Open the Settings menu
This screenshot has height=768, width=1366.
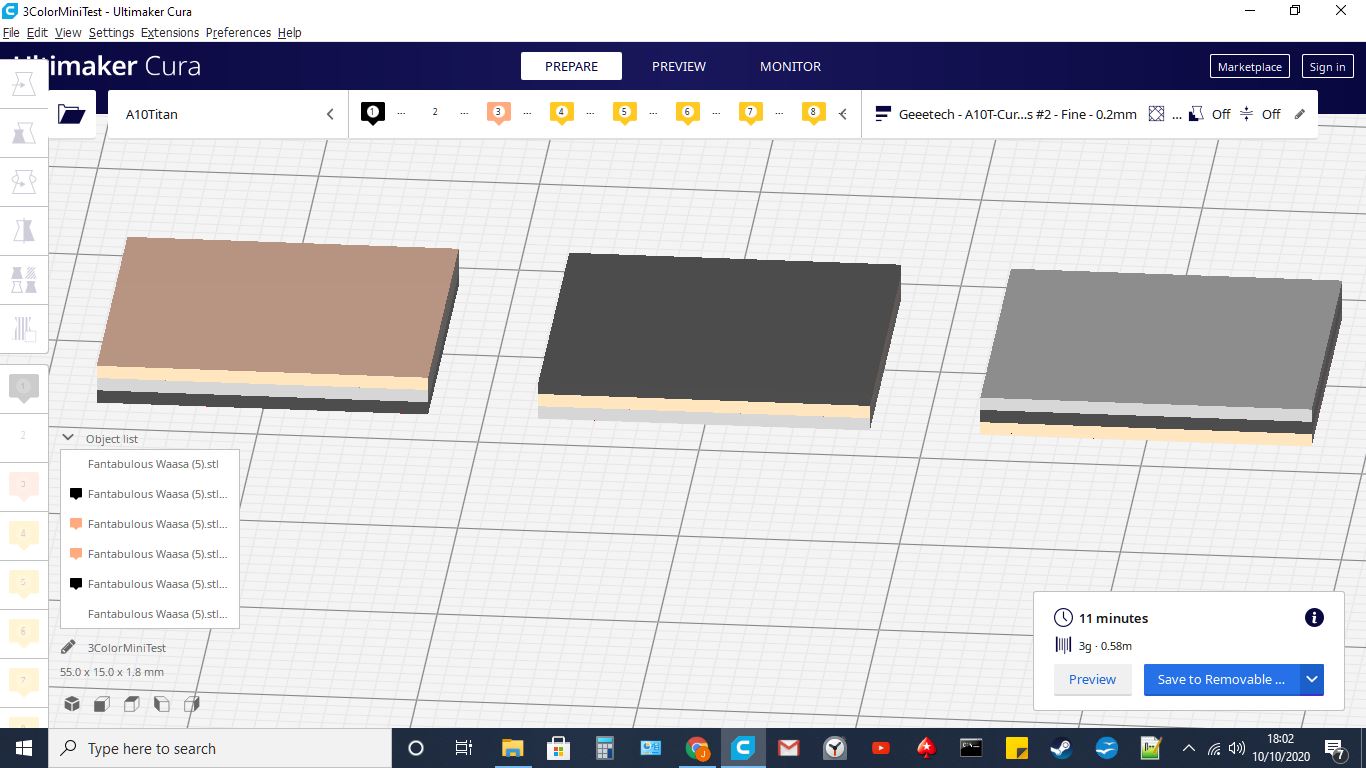(x=111, y=32)
